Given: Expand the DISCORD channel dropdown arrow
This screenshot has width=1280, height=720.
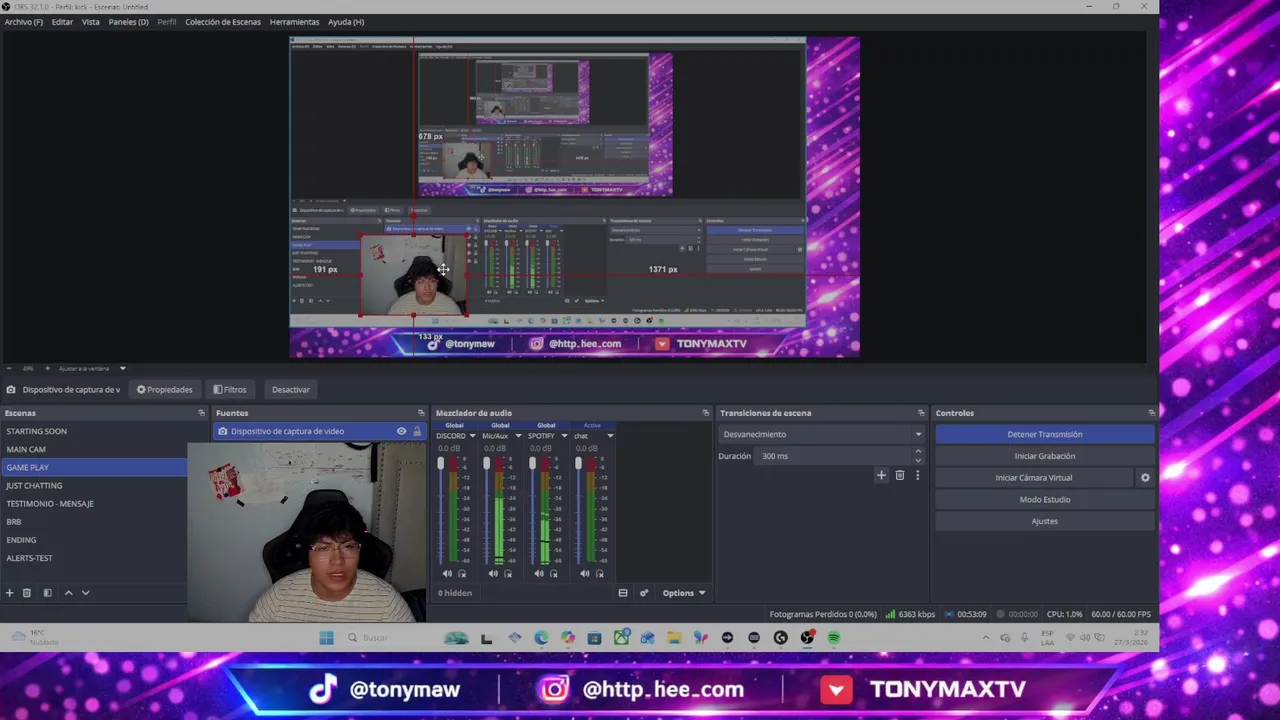Looking at the screenshot, I should point(472,436).
